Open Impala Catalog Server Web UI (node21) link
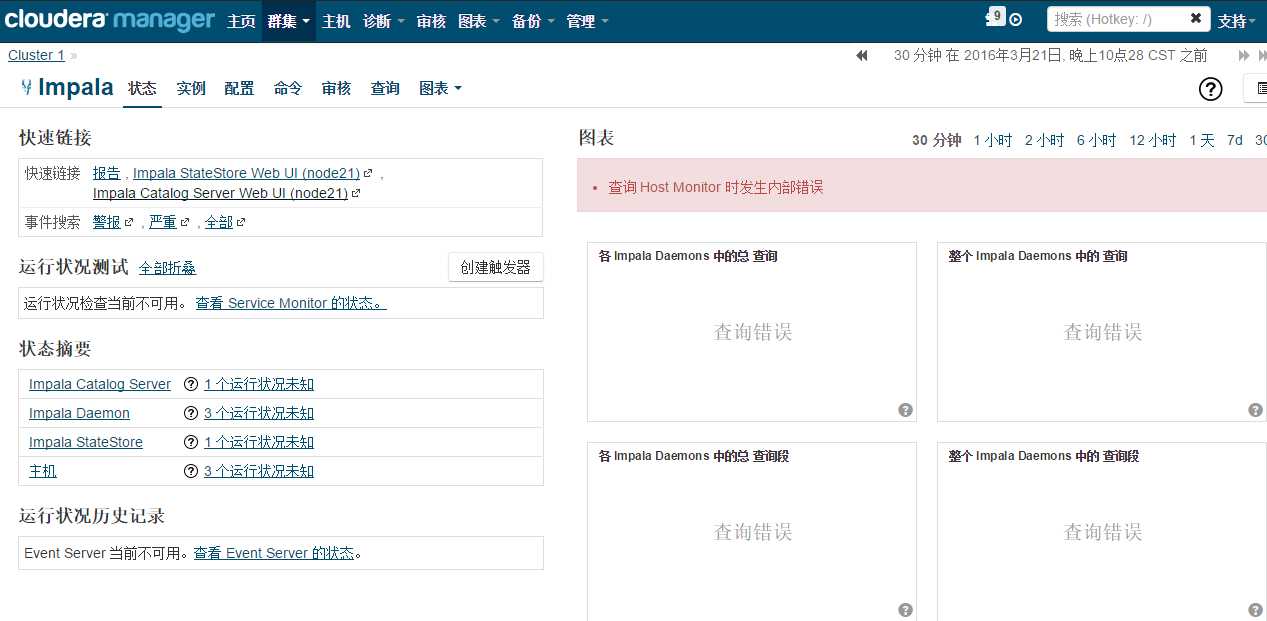The image size is (1267, 621). (220, 193)
